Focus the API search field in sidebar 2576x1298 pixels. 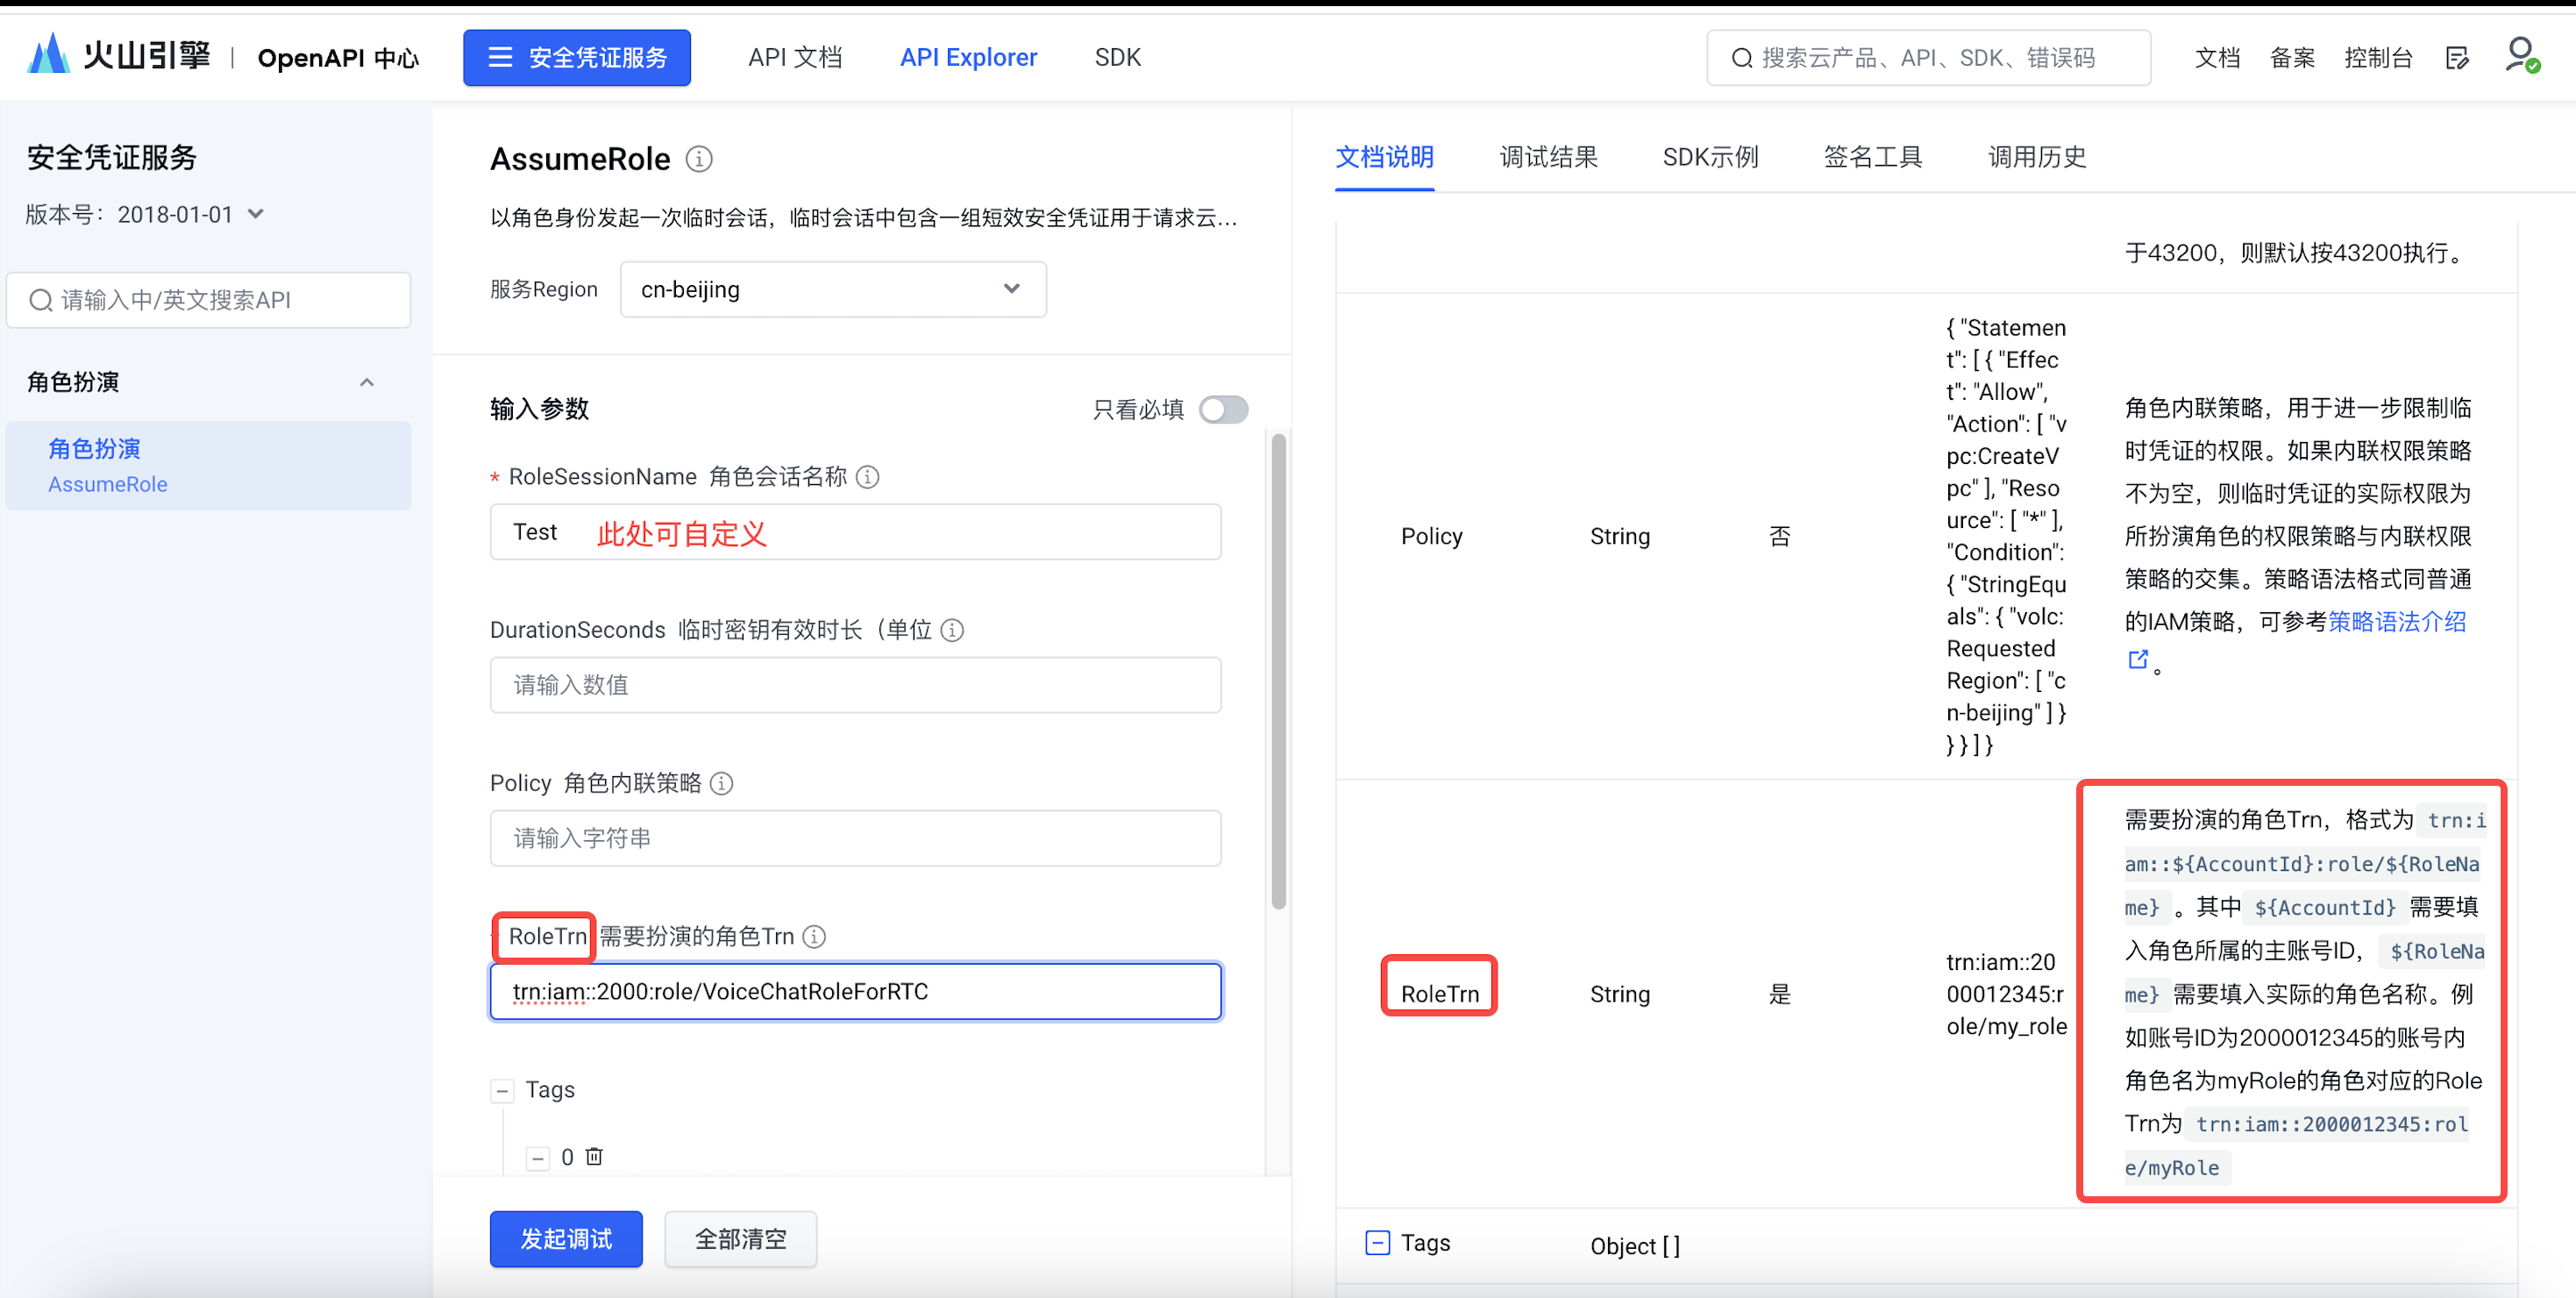point(208,300)
